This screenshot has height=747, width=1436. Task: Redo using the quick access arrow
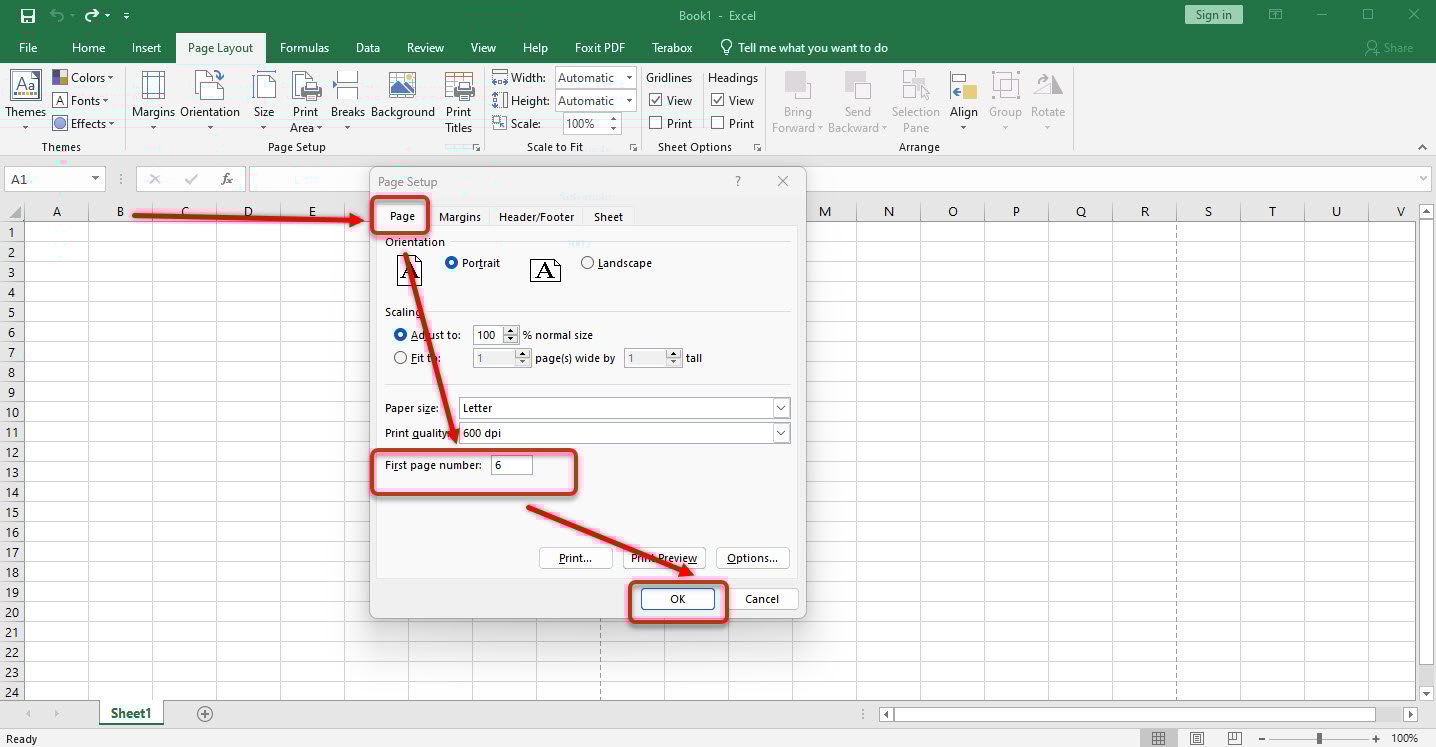(92, 16)
